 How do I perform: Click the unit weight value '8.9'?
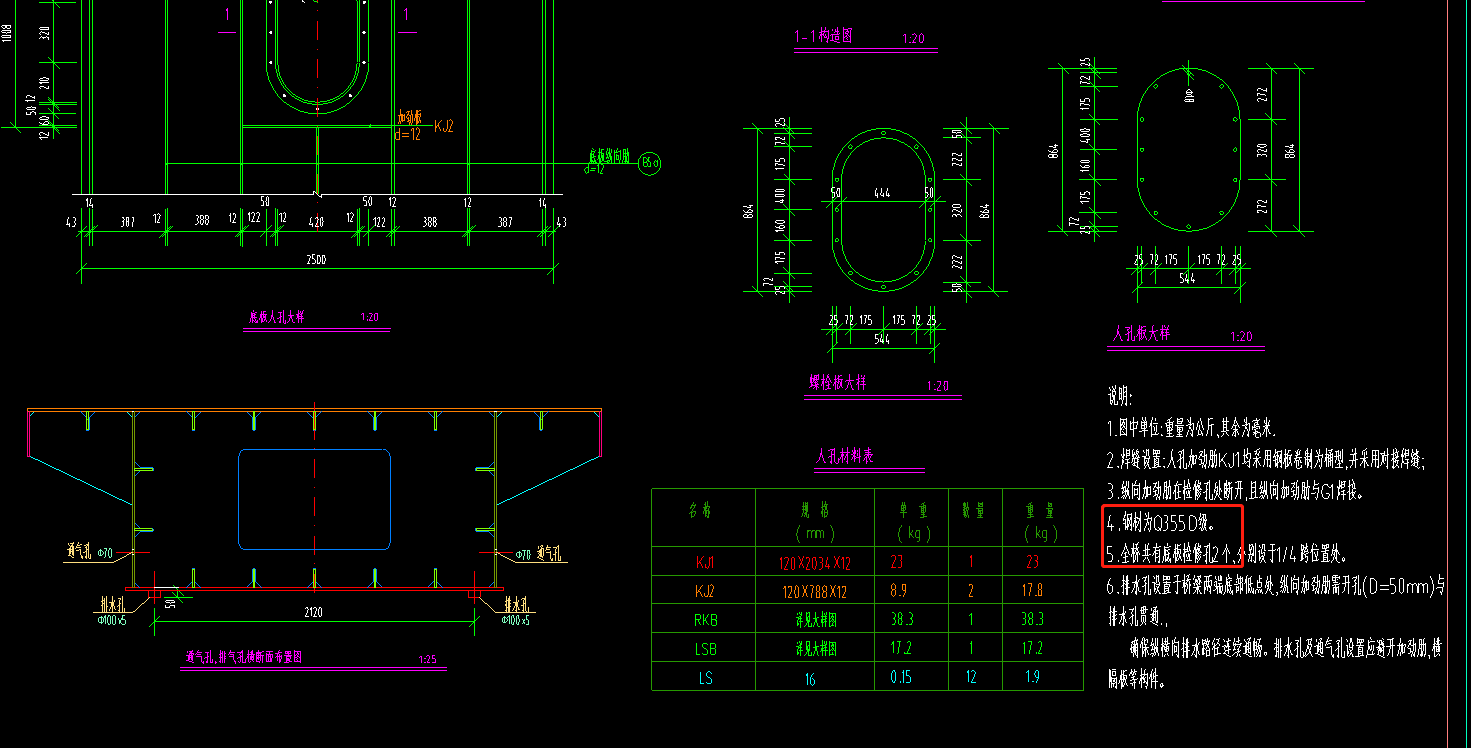[898, 591]
